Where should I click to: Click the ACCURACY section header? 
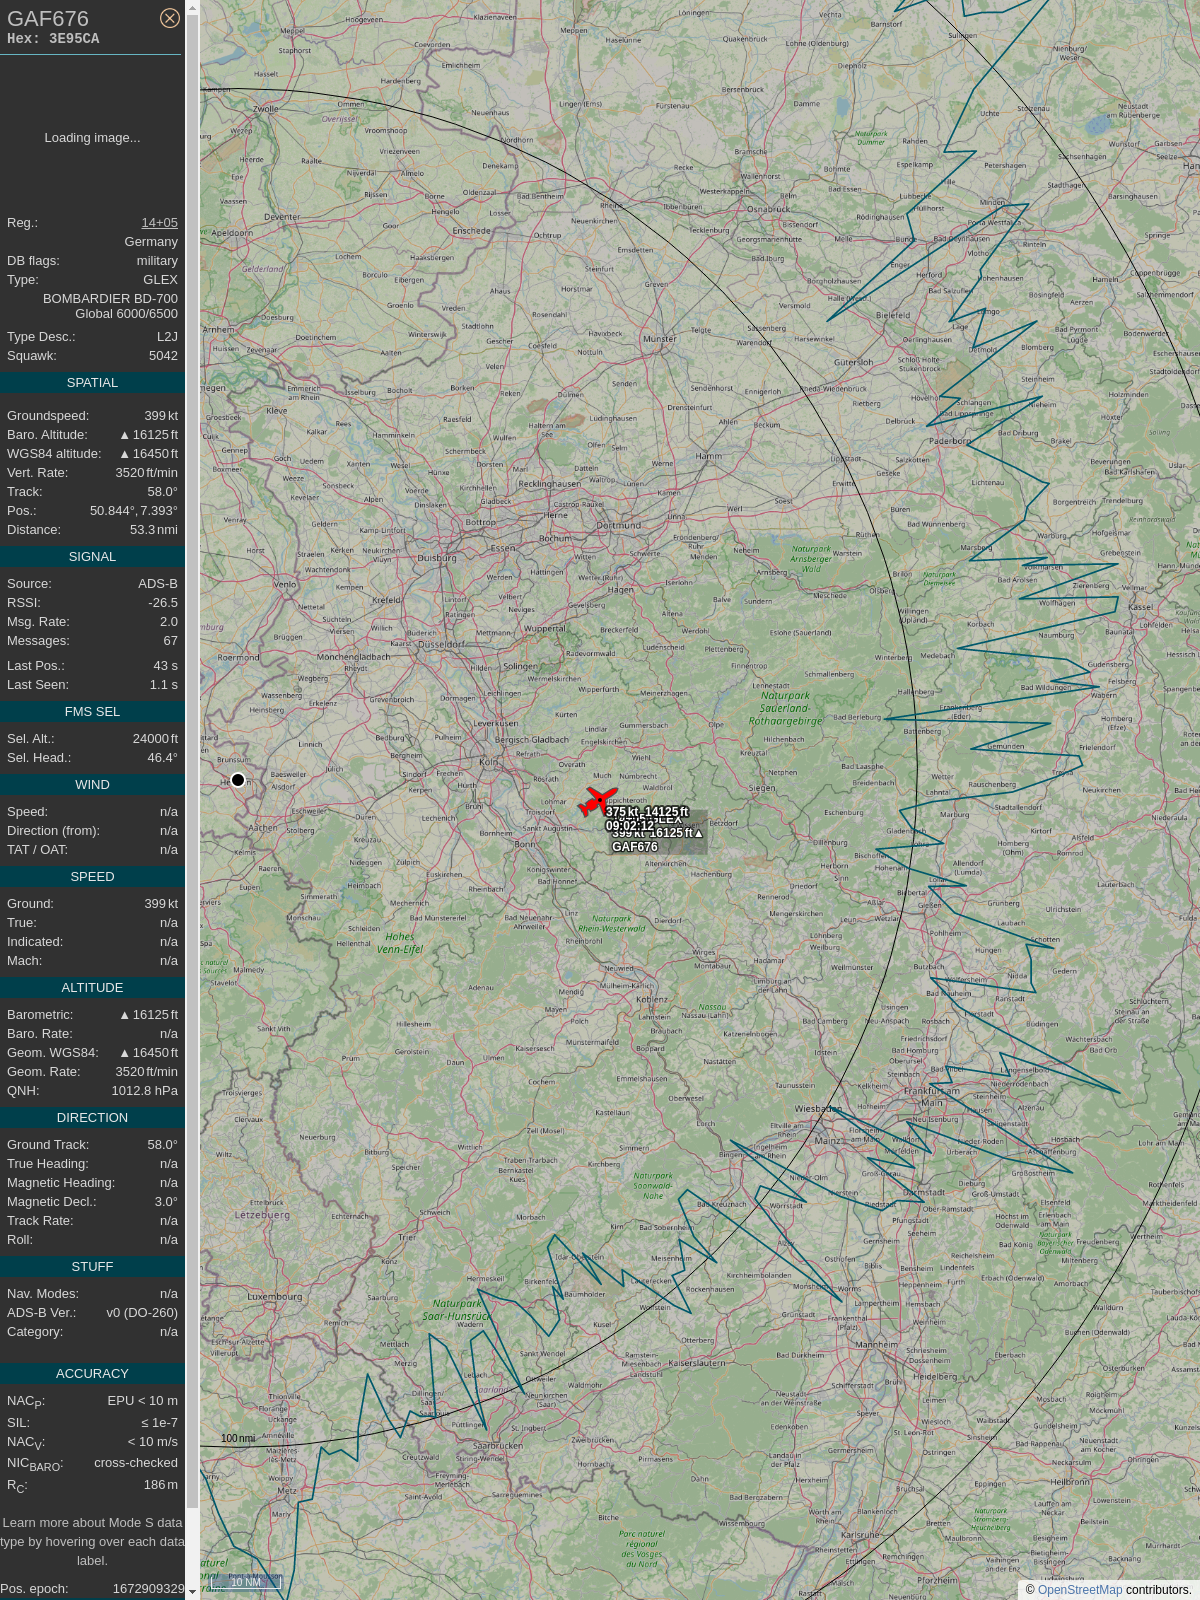coord(92,1374)
